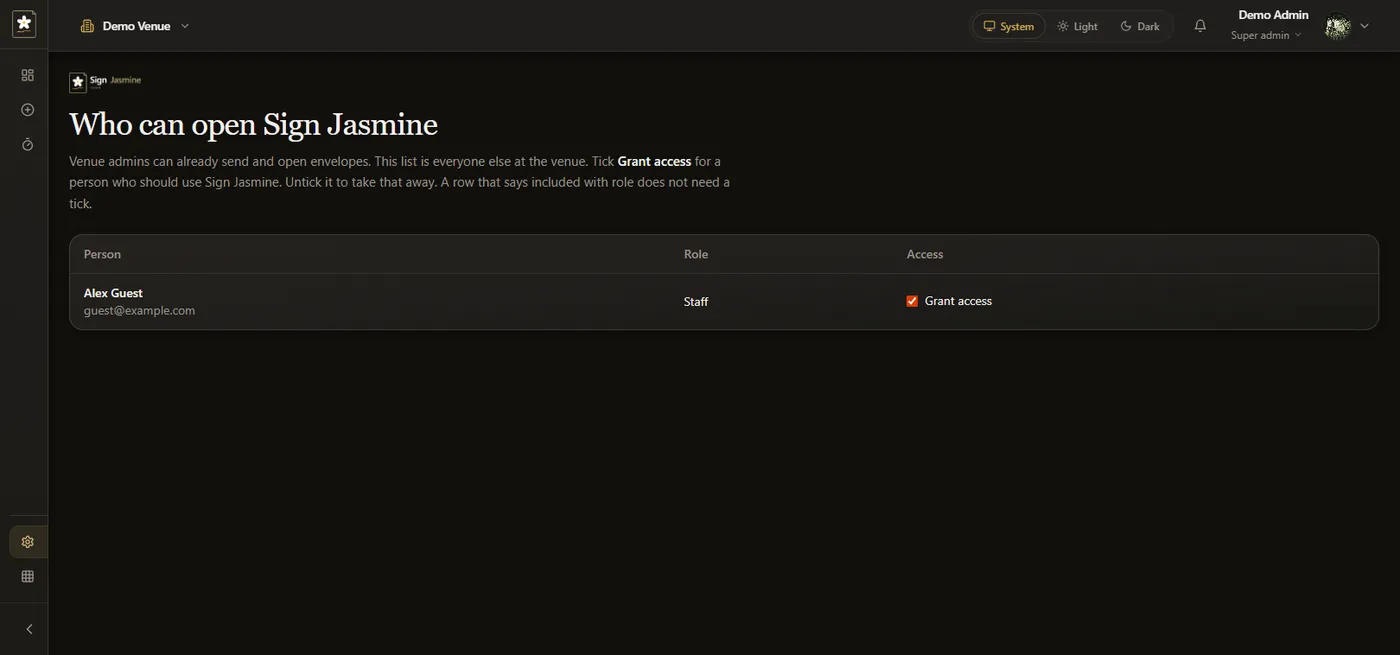Untick Grant access for Alex Guest
The height and width of the screenshot is (655, 1400).
tap(912, 301)
